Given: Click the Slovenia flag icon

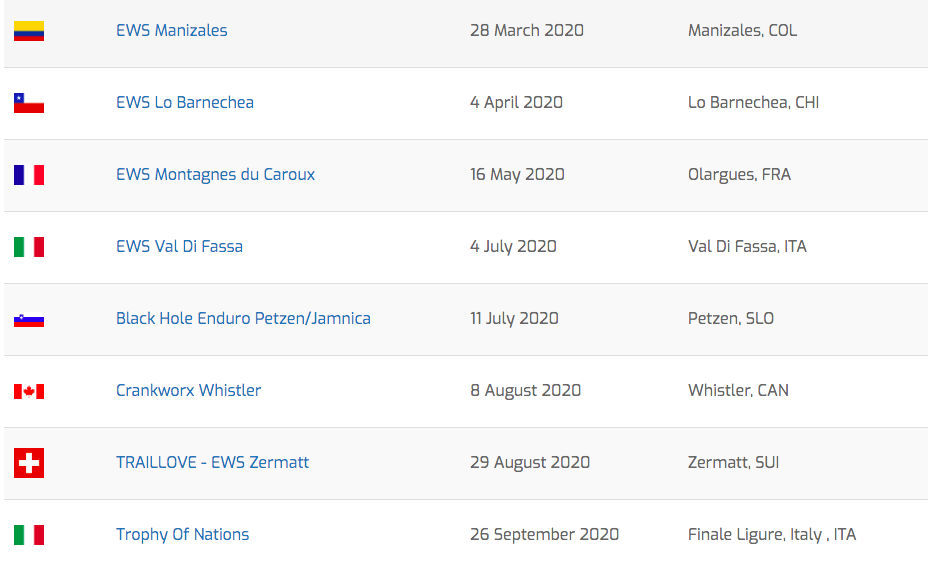Looking at the screenshot, I should (29, 320).
